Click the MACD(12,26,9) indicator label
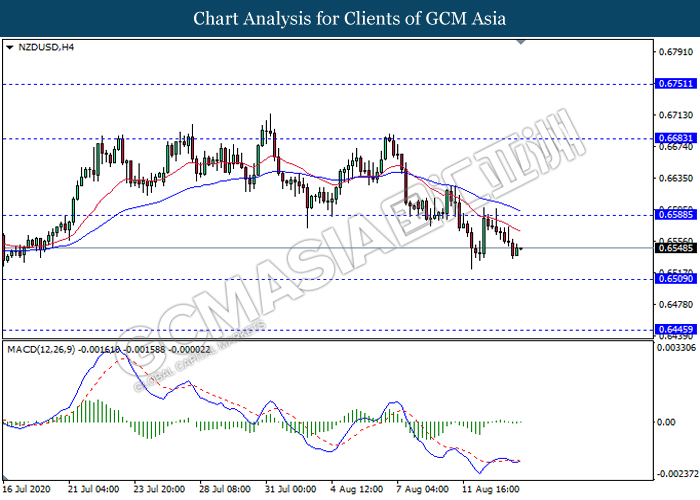 (x=40, y=348)
